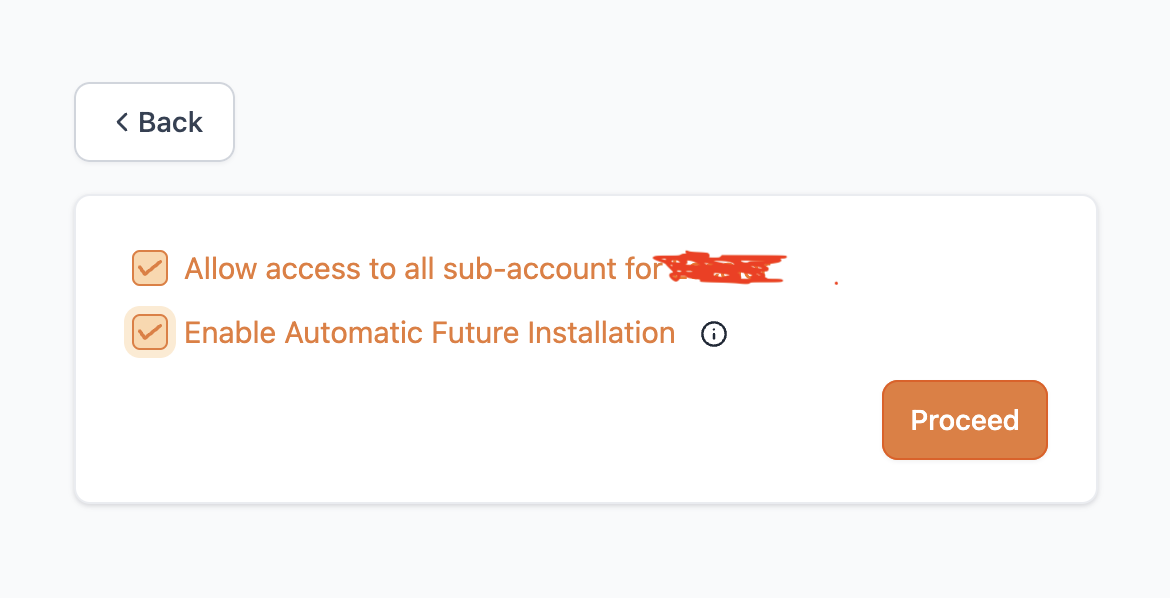Disable Enable Automatic Future Installation checkbox
Screen dimensions: 1170x598
[150, 332]
